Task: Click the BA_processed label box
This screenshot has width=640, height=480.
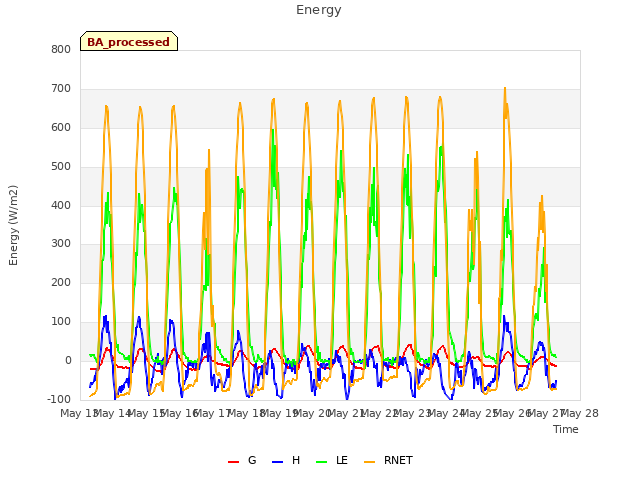Action: click(129, 41)
